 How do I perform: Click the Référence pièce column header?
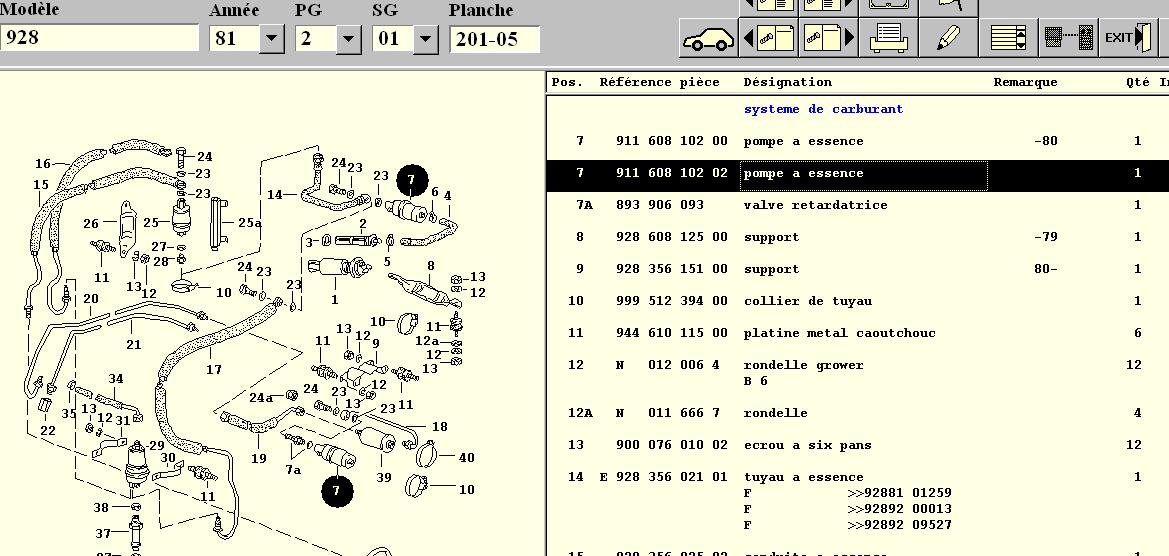point(659,82)
